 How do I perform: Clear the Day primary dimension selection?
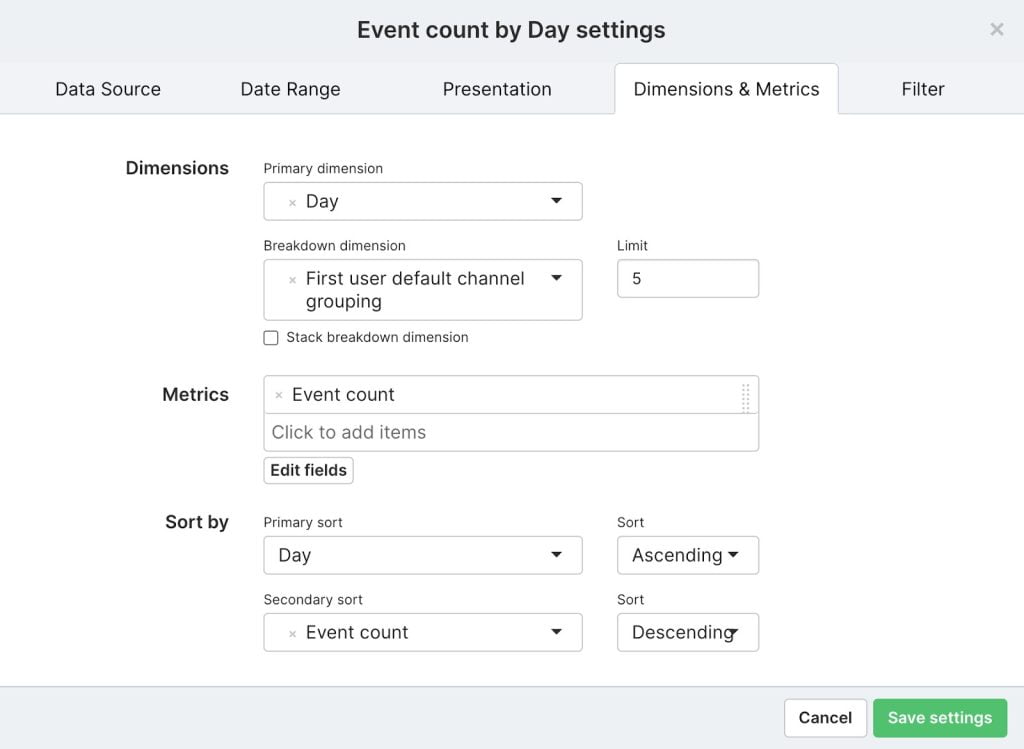click(292, 203)
